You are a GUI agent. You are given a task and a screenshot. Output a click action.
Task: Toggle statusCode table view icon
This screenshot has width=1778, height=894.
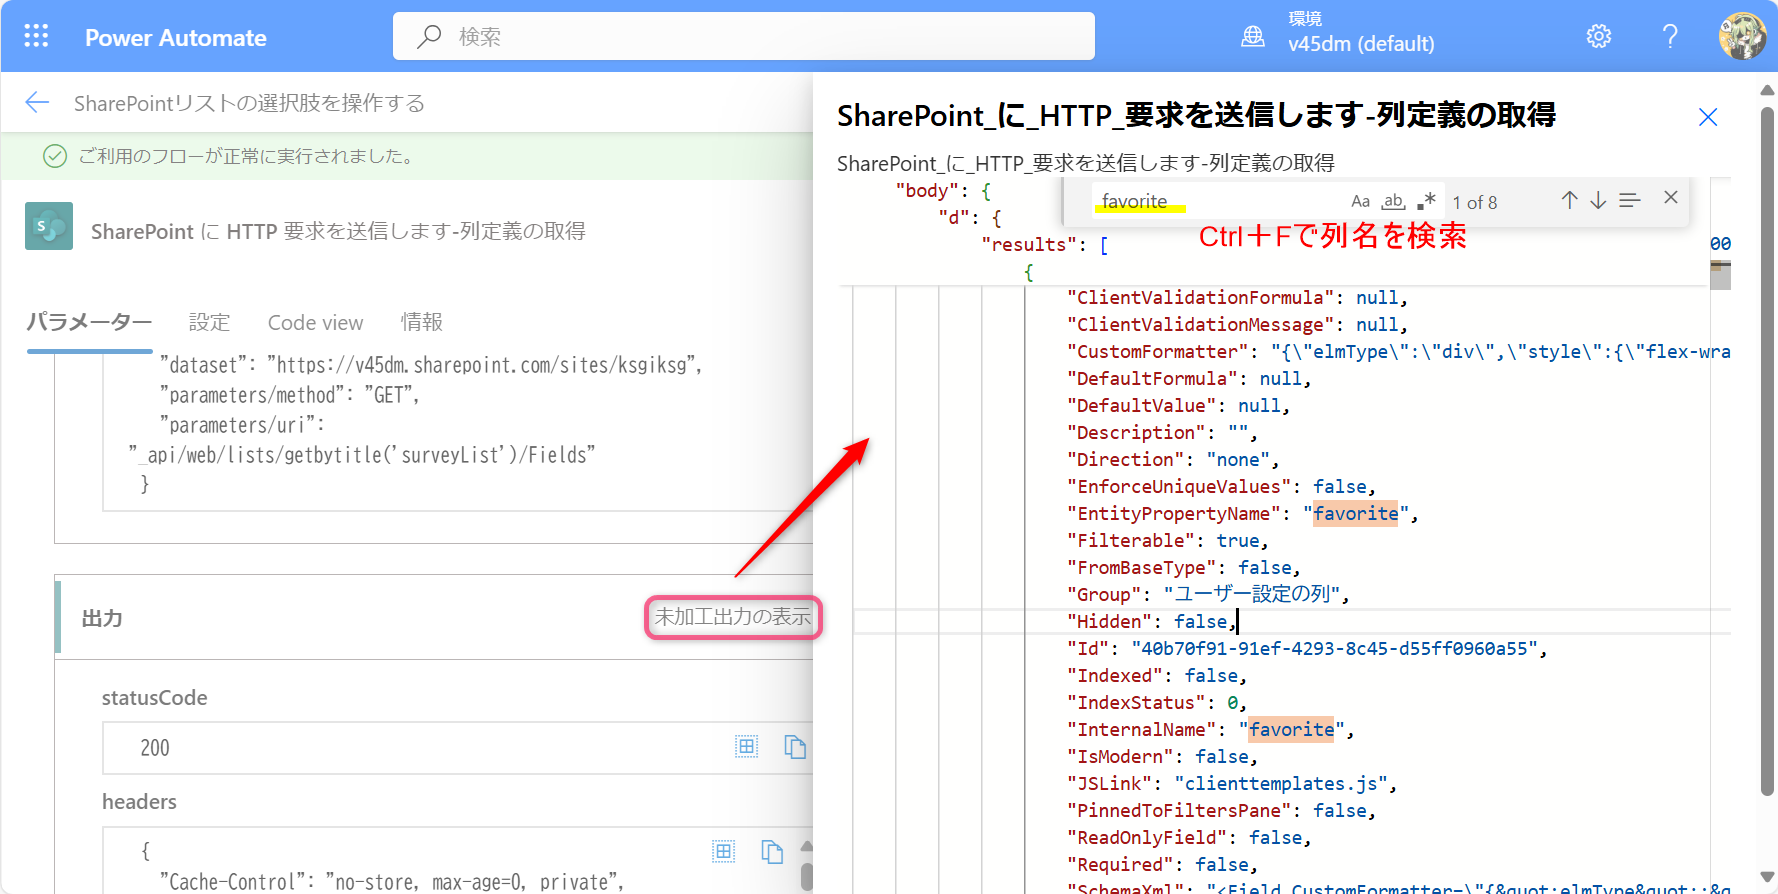tap(746, 746)
